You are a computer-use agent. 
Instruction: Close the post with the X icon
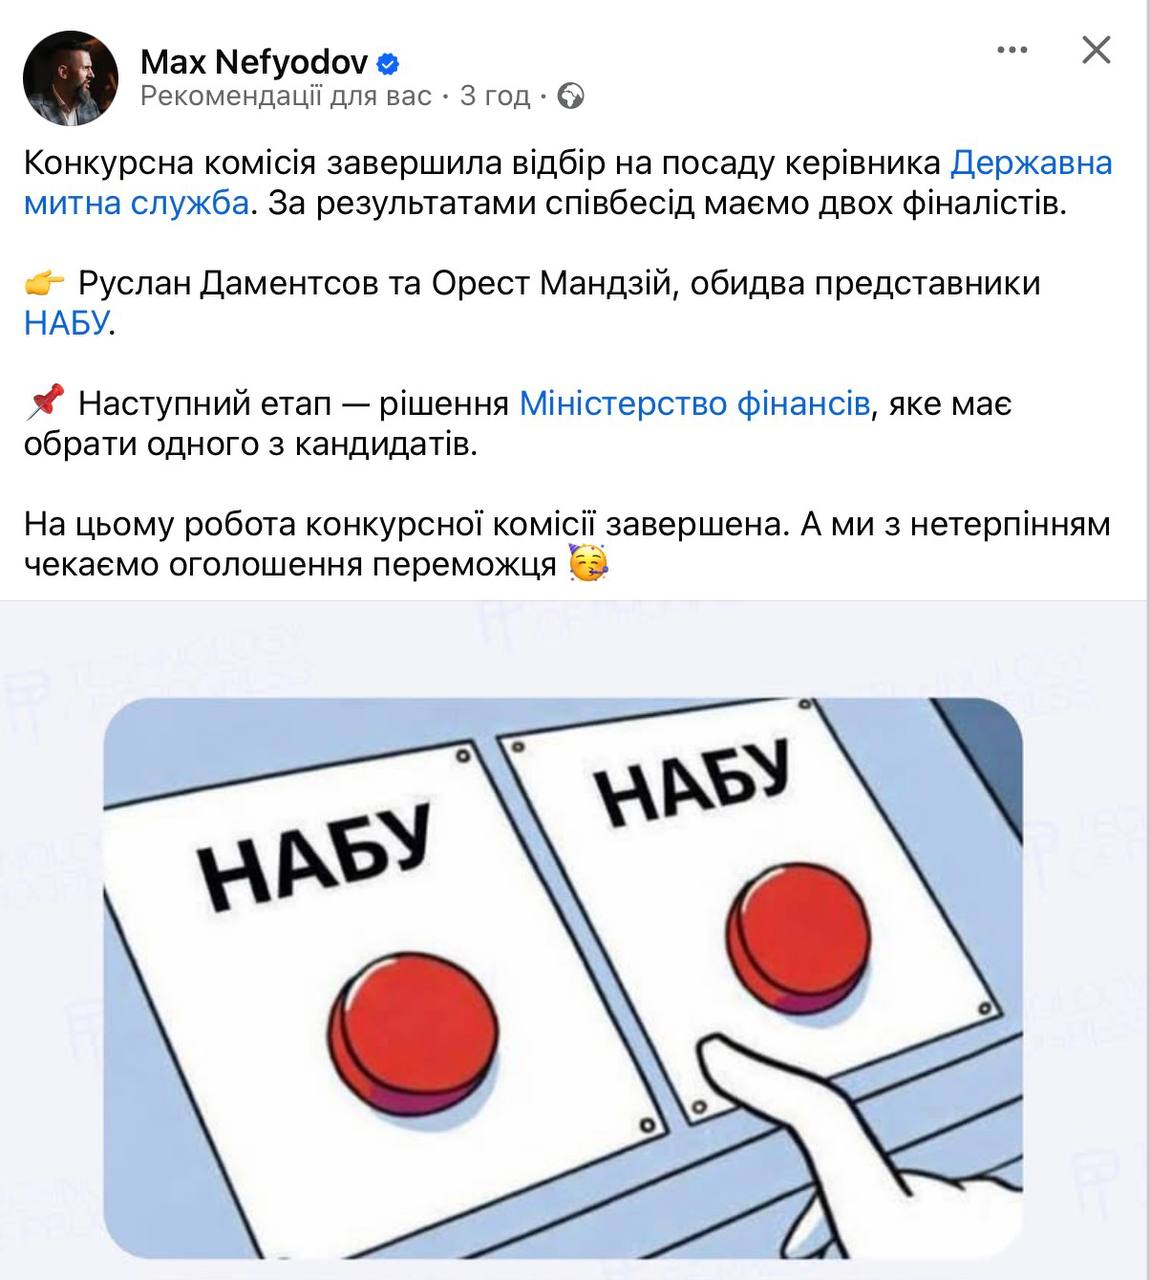(x=1096, y=49)
